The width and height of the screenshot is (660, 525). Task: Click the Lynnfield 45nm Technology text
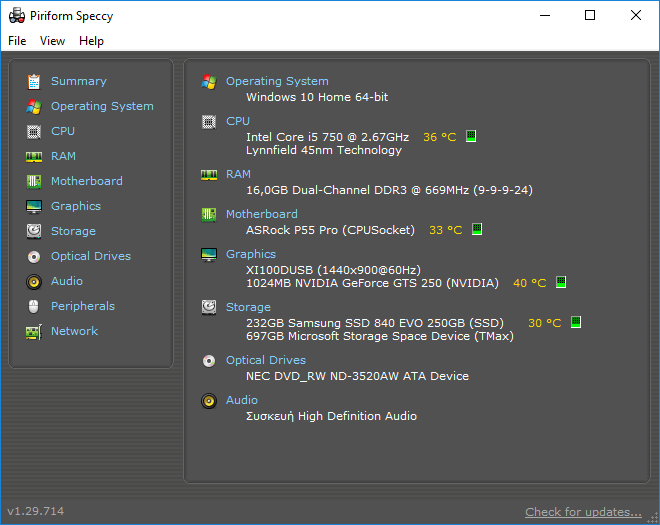324,150
